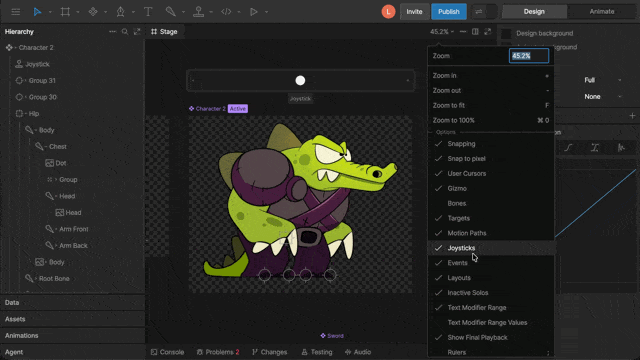
Task: Expand Group 30 tree arrow
Action: 25,97
